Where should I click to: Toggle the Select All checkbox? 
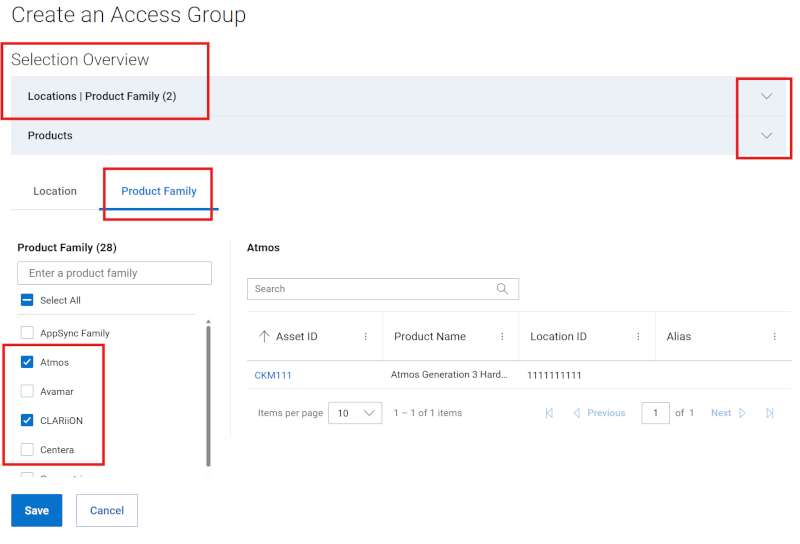tap(27, 300)
